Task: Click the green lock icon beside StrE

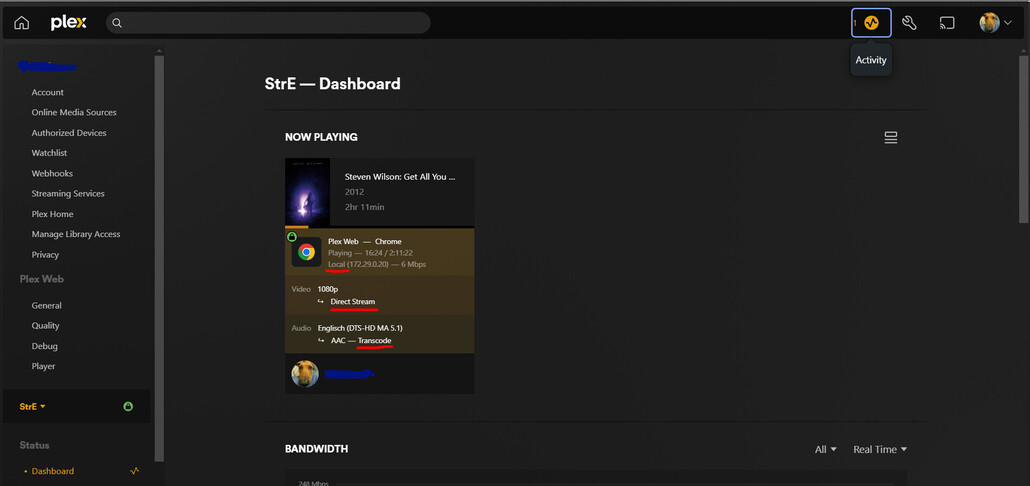Action: click(x=128, y=407)
